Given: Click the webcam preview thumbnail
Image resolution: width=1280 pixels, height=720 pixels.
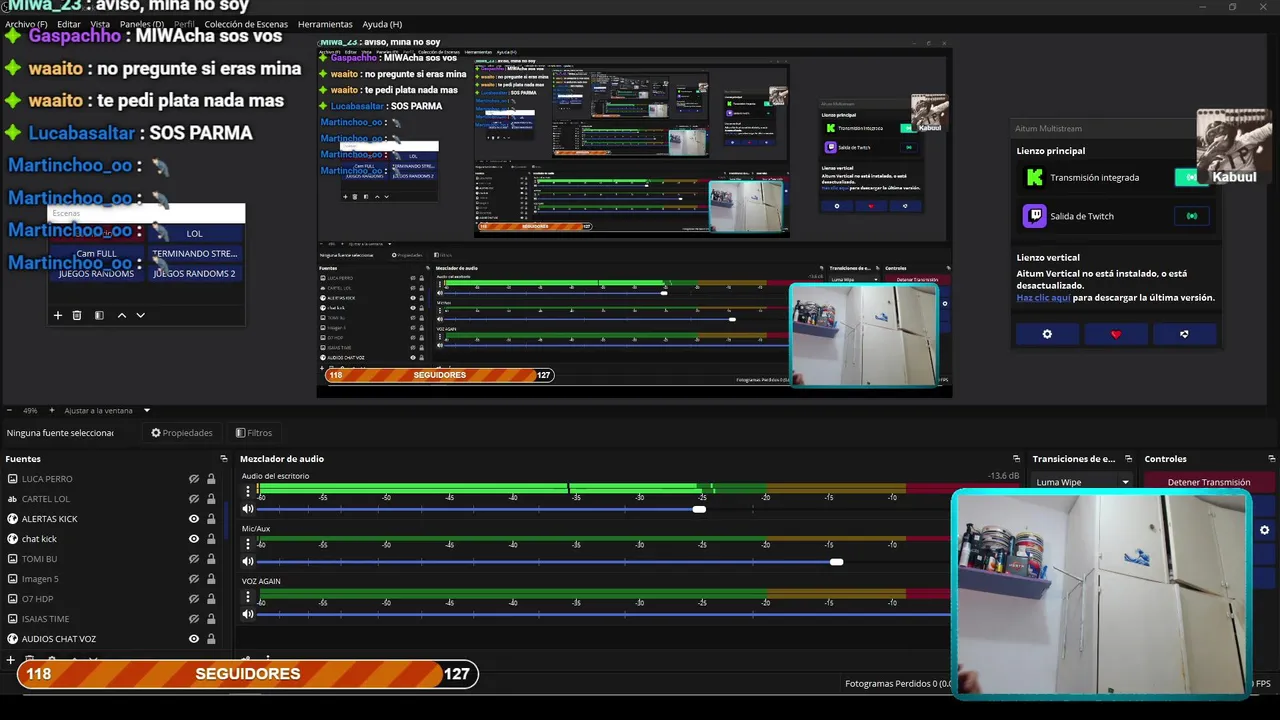Looking at the screenshot, I should click(1101, 593).
